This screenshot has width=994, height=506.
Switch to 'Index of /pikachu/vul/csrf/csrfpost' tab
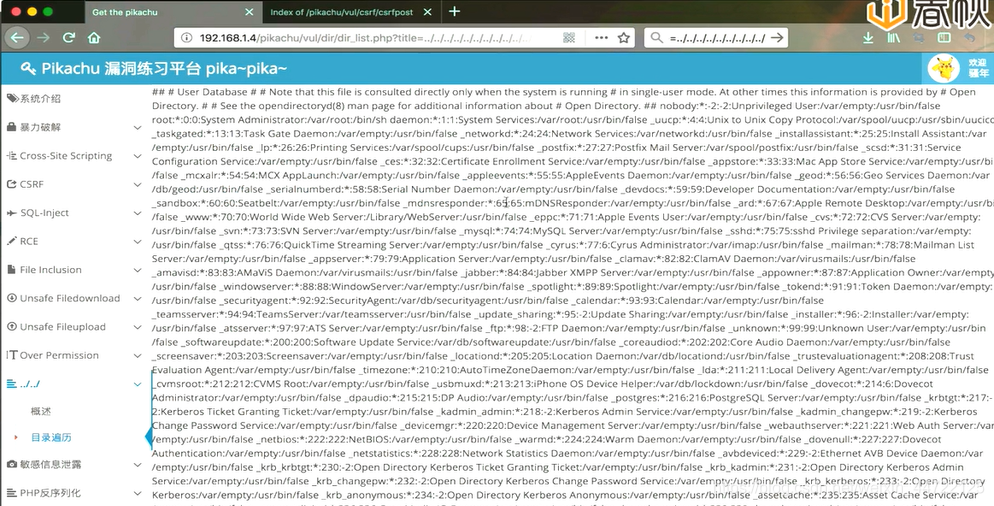coord(343,12)
